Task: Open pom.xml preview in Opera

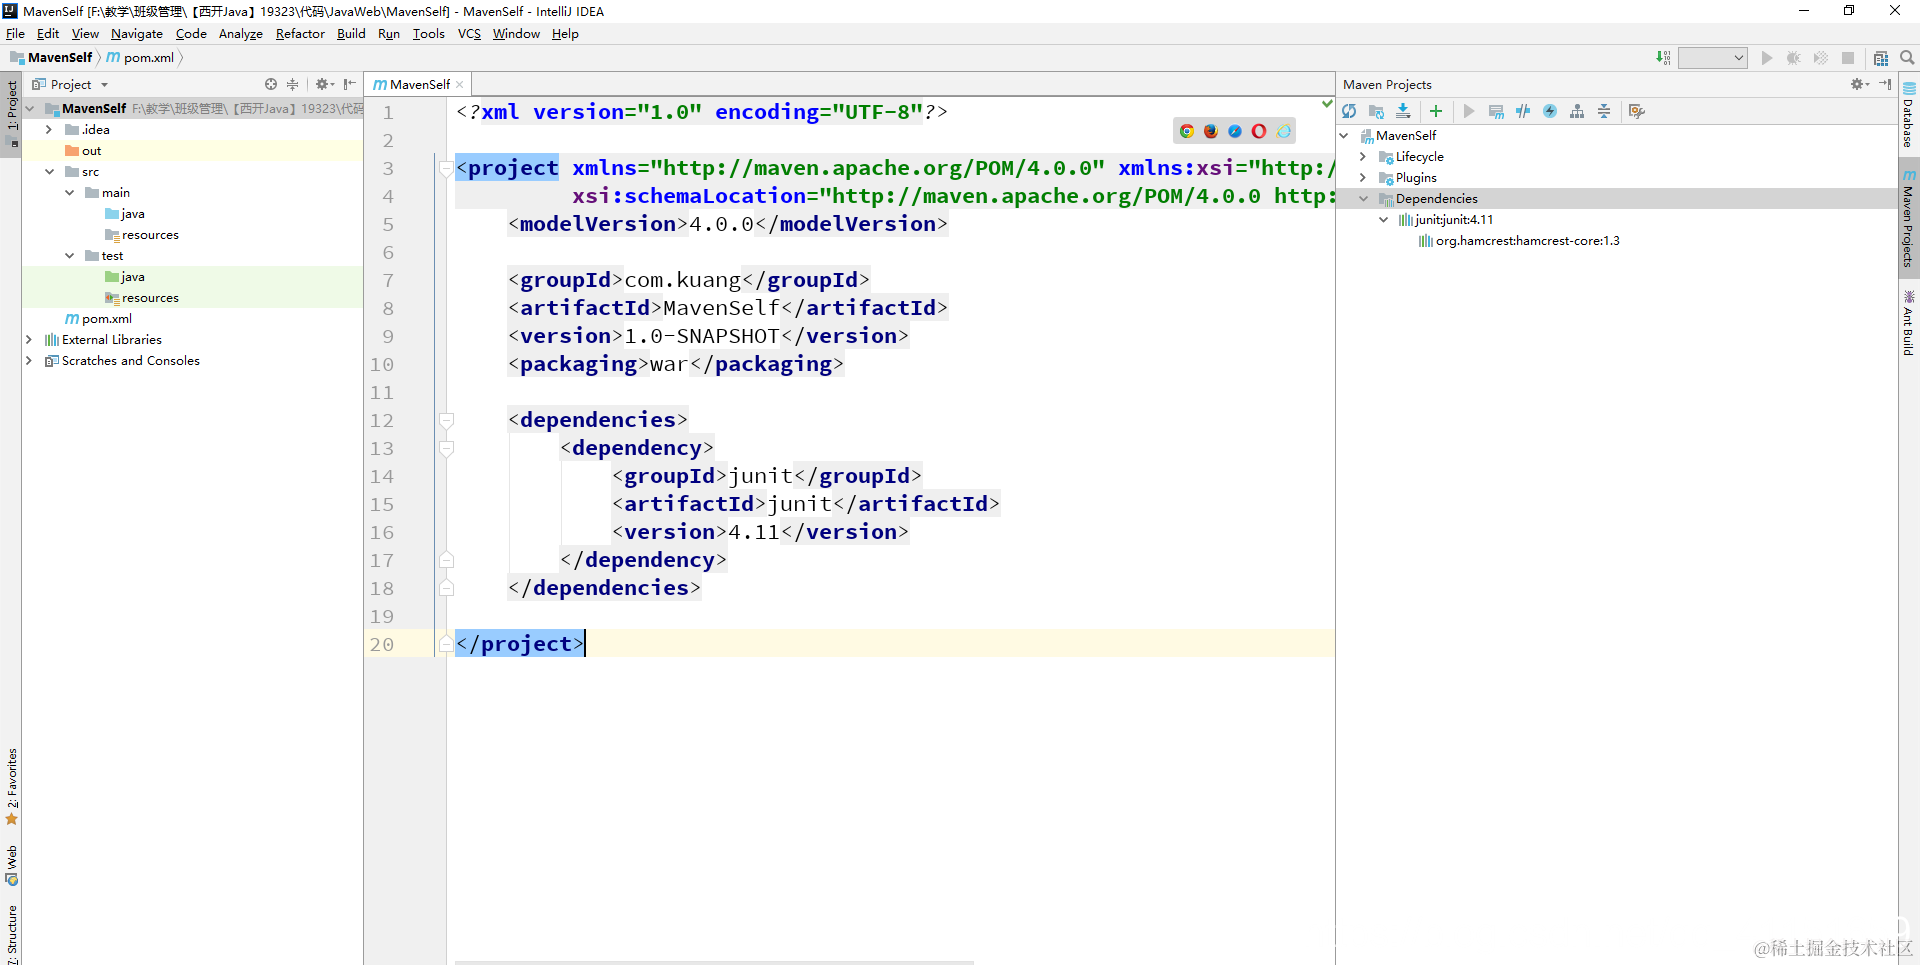Action: (1259, 131)
